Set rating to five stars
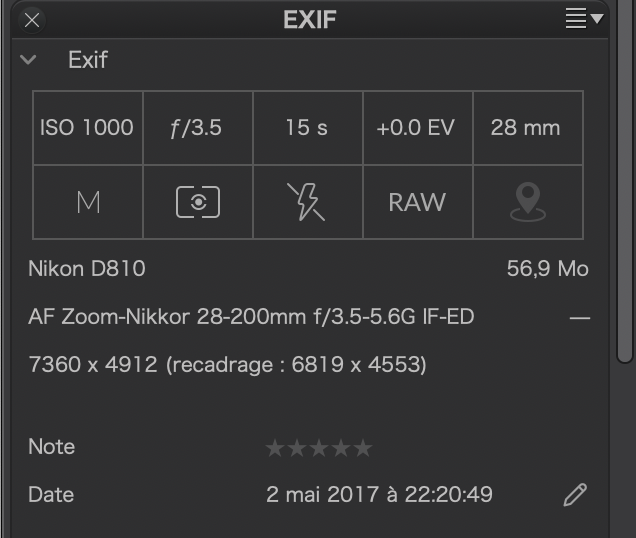Screen dimensions: 636x538 click(x=363, y=448)
